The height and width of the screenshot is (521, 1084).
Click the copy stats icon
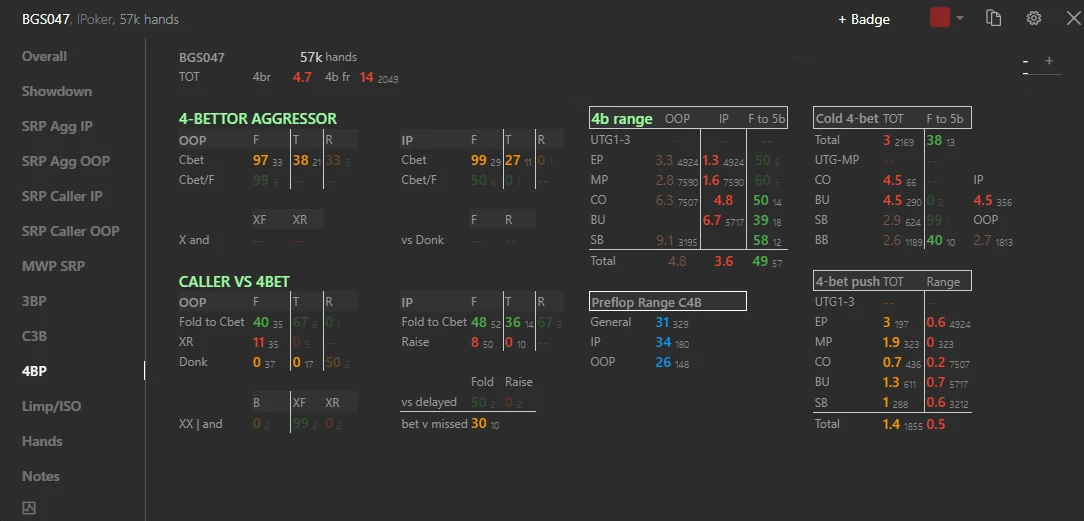click(x=993, y=19)
